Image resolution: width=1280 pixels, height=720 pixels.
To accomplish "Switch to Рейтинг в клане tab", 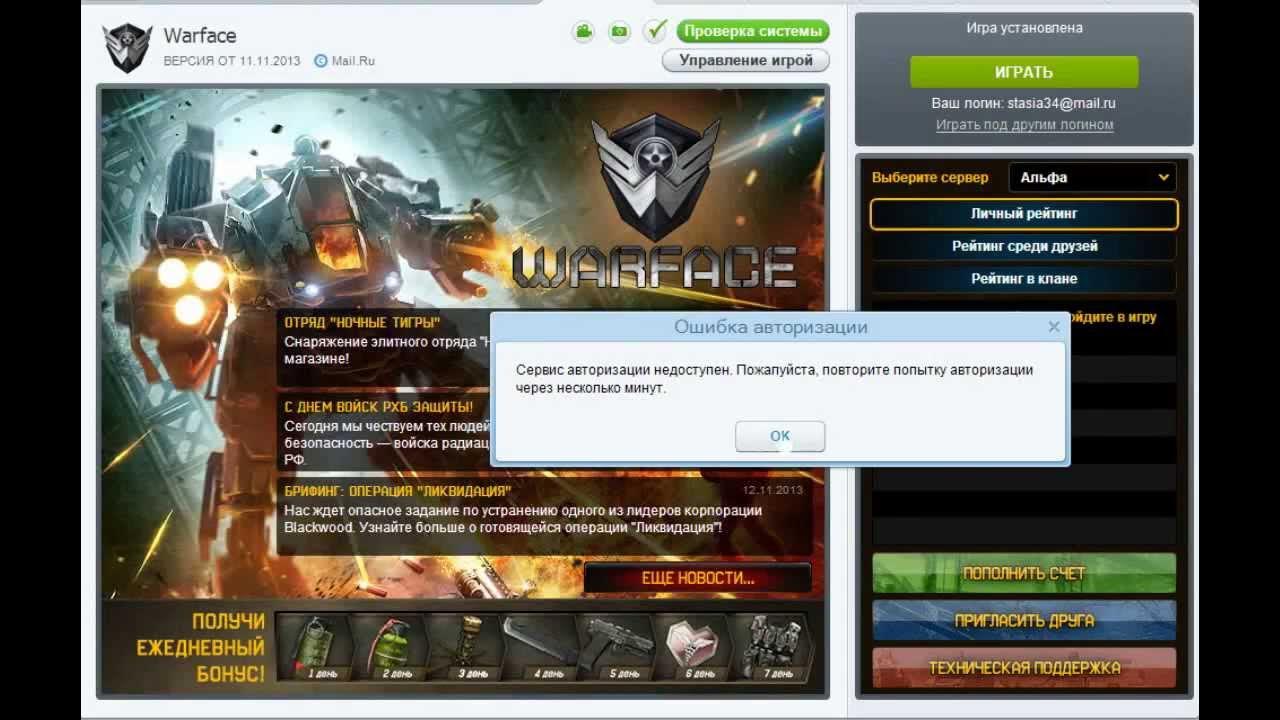I will pyautogui.click(x=1024, y=279).
